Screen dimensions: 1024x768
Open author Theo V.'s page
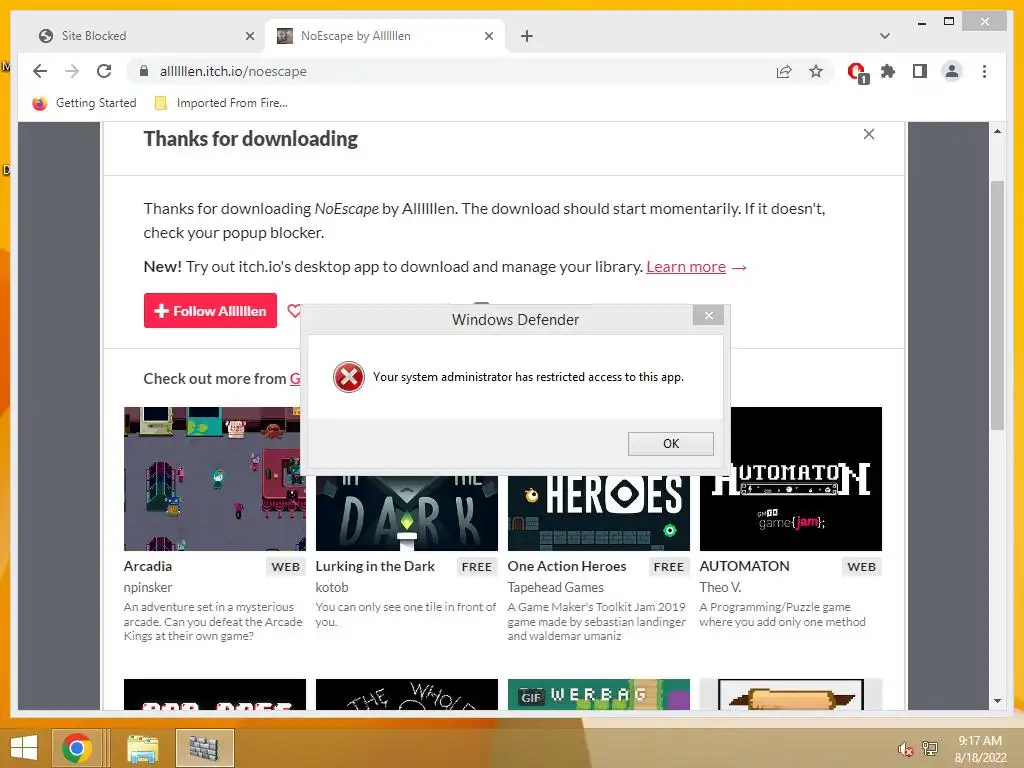coord(720,587)
